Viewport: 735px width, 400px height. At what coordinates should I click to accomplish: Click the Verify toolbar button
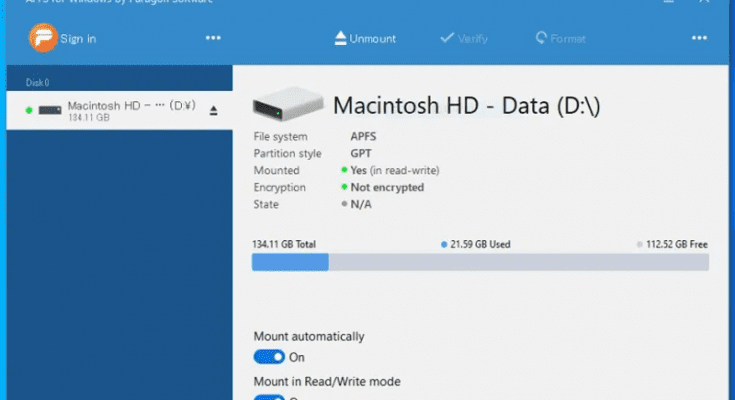(464, 38)
